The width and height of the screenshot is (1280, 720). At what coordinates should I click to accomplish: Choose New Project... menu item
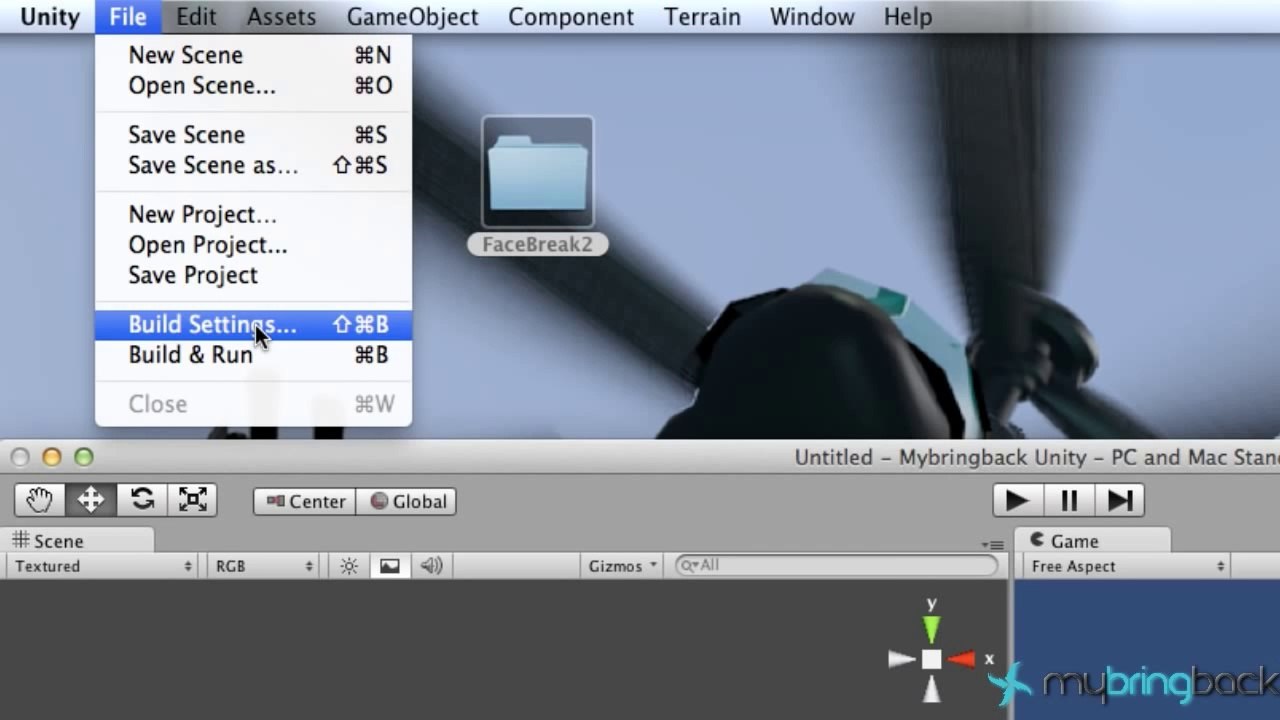pyautogui.click(x=253, y=214)
